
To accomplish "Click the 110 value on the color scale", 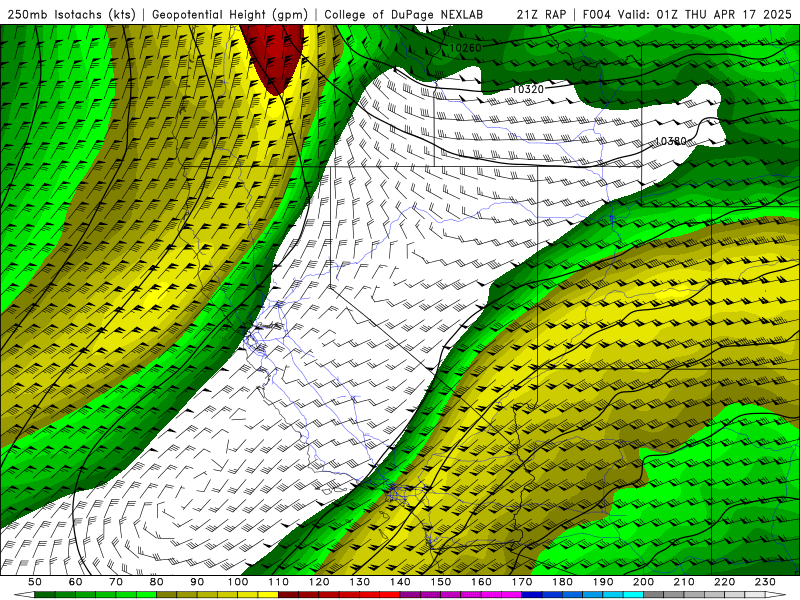I will coord(279,582).
